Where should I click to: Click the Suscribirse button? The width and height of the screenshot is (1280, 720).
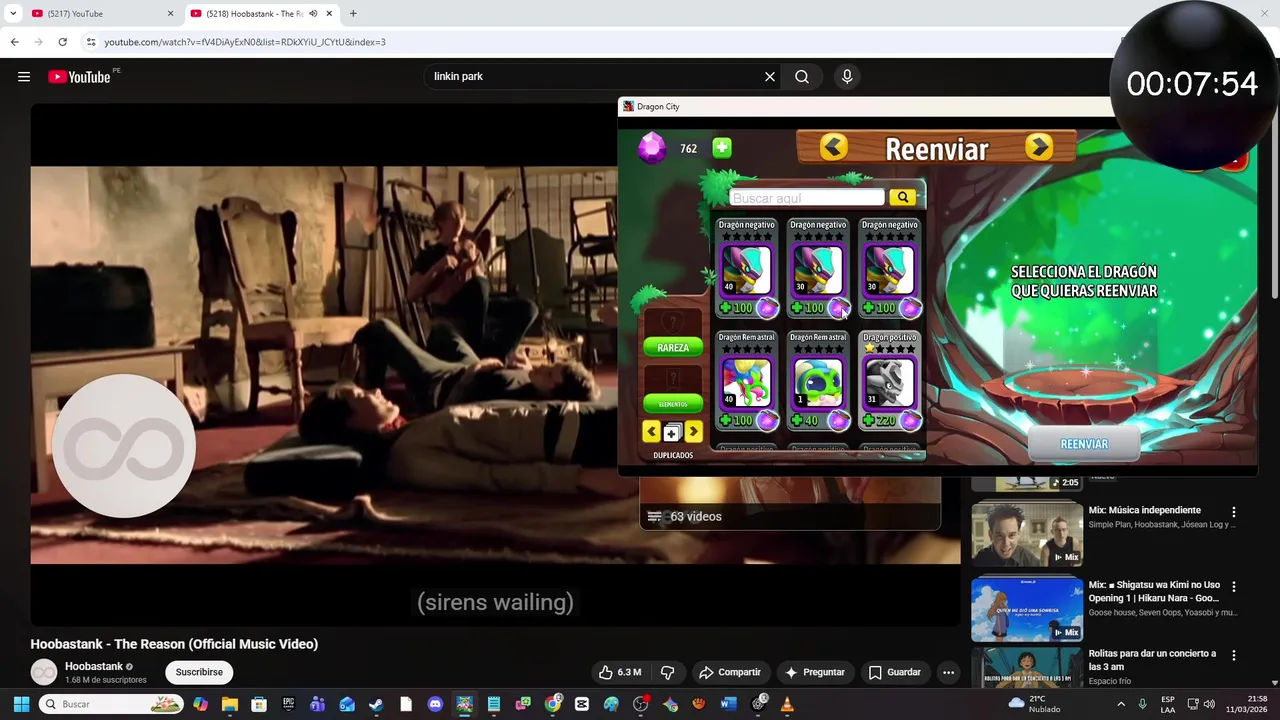coord(199,672)
